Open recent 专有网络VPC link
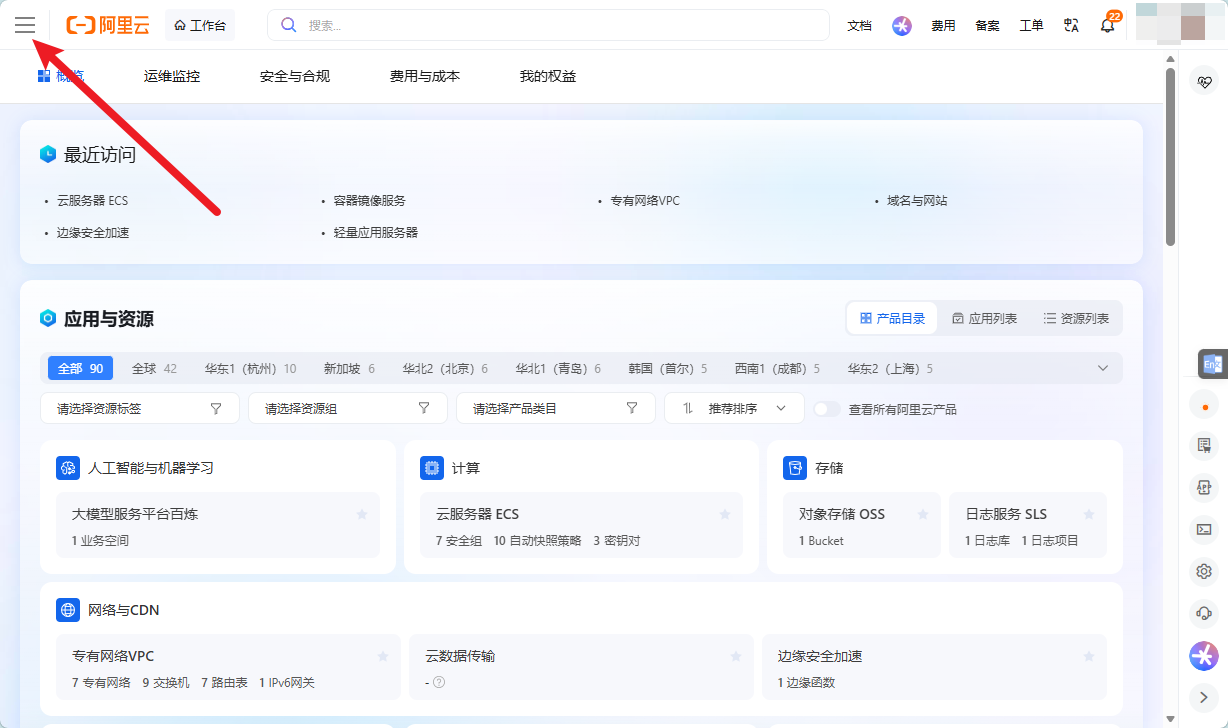Viewport: 1228px width, 728px height. tap(645, 201)
